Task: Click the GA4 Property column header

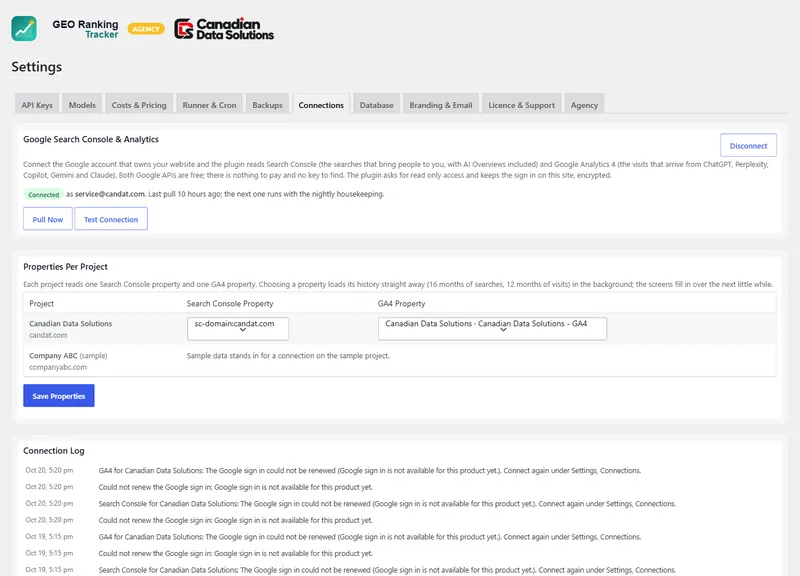Action: click(x=402, y=304)
